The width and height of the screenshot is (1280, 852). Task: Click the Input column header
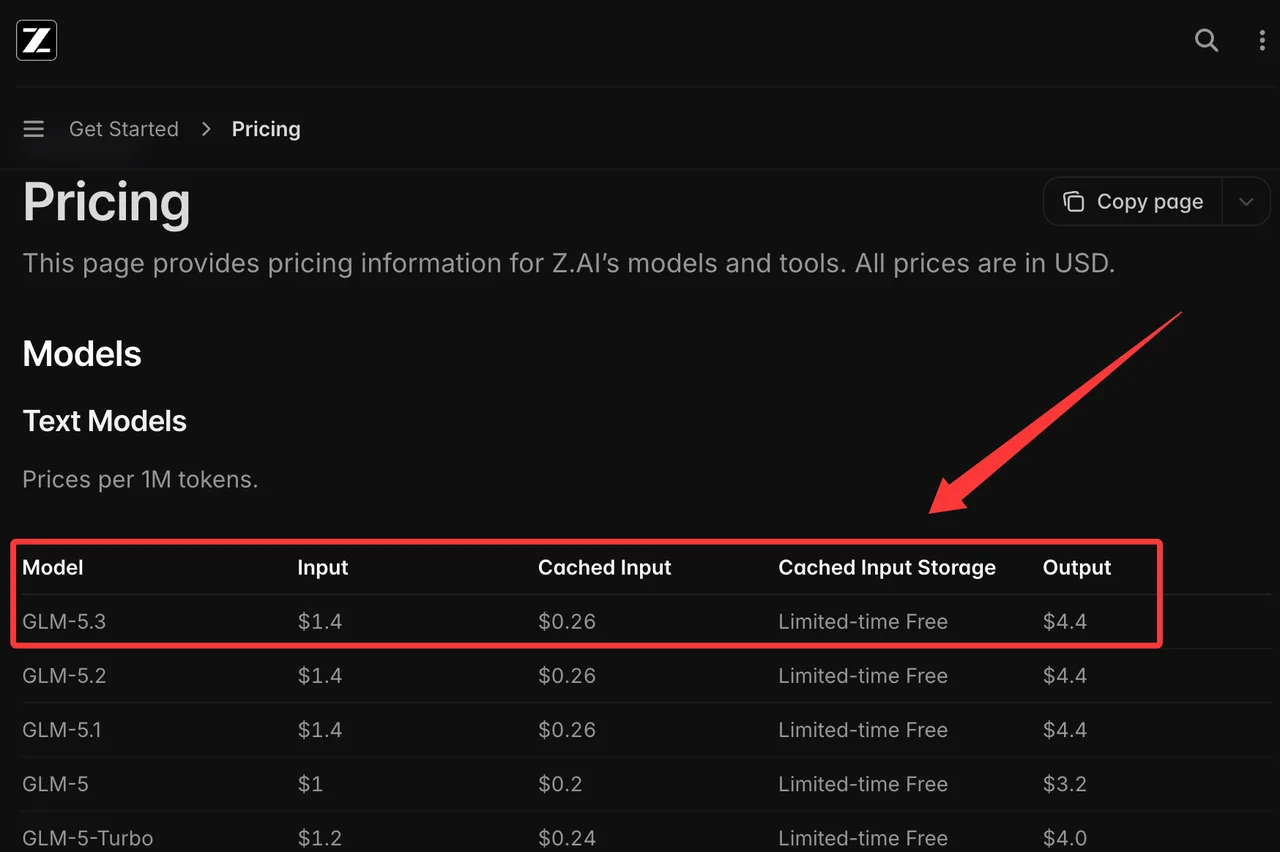point(323,568)
